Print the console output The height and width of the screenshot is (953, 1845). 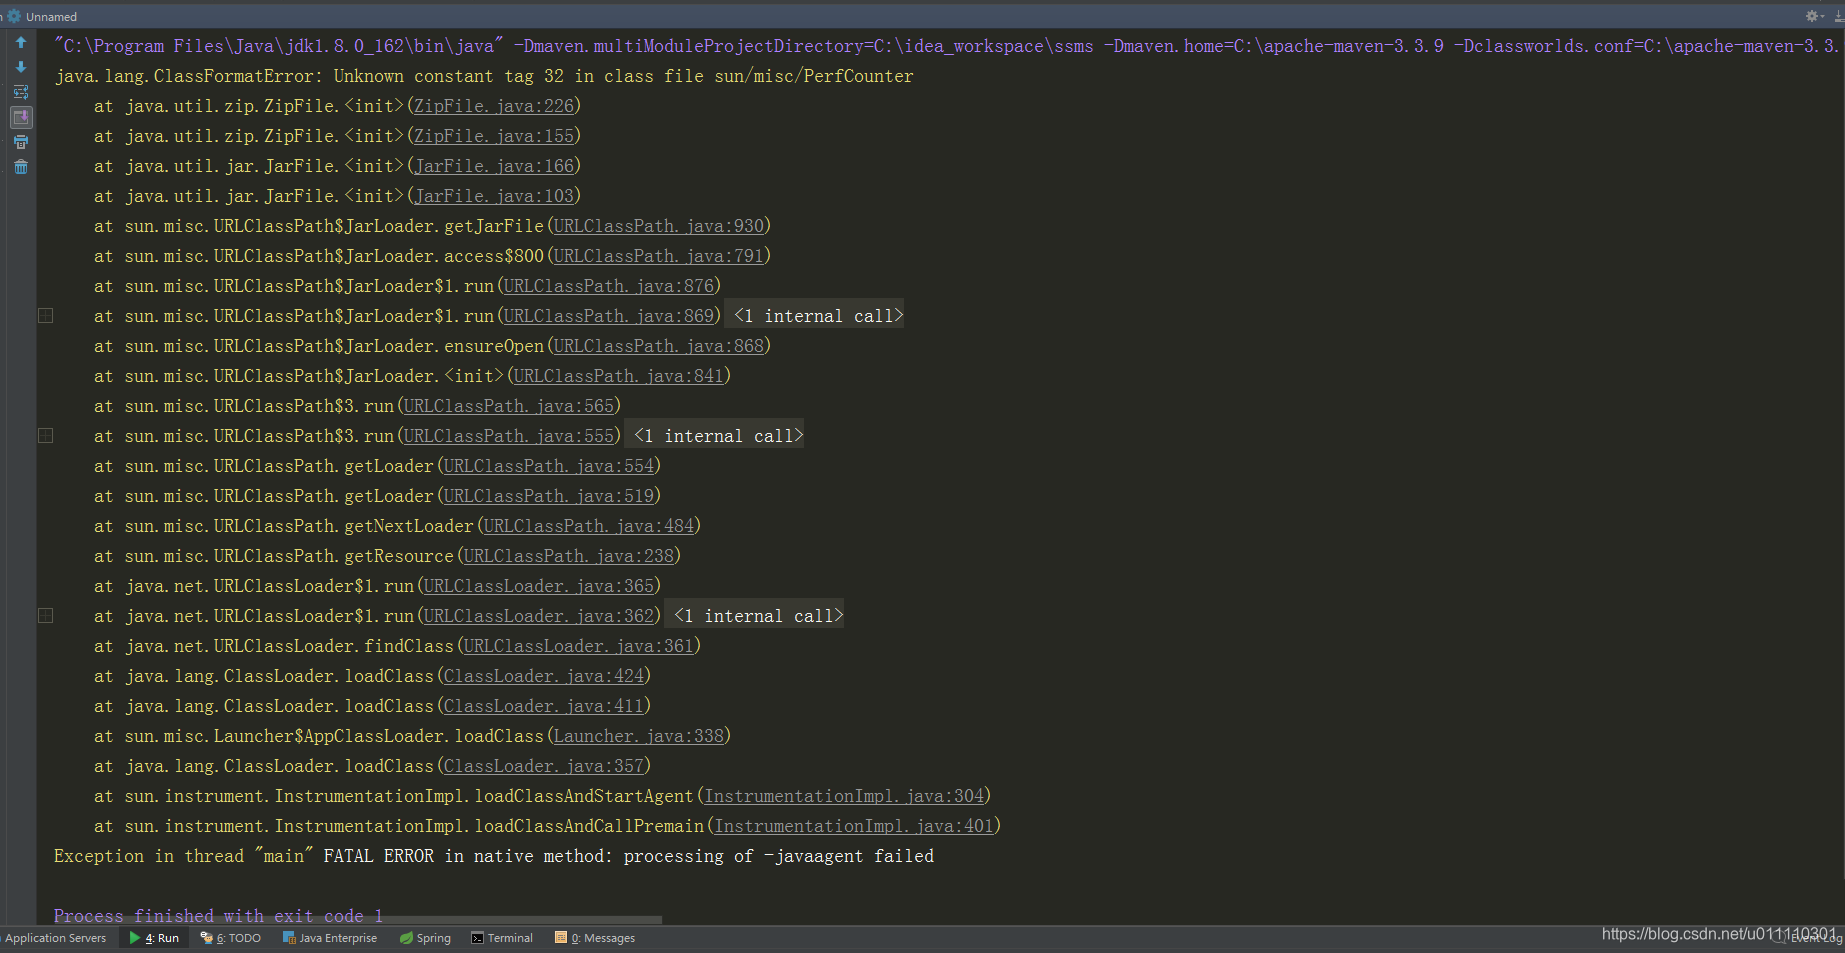[x=21, y=142]
